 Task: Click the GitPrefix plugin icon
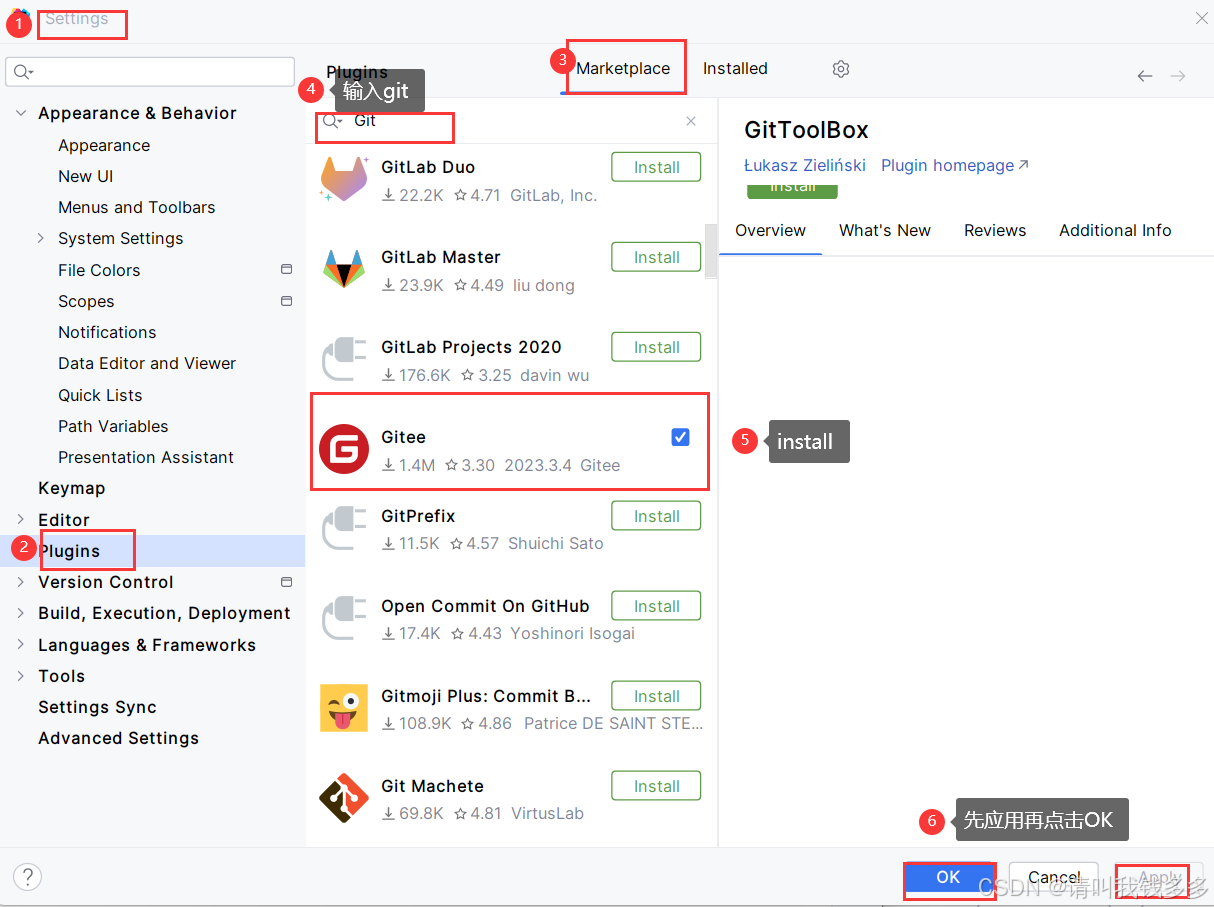344,529
